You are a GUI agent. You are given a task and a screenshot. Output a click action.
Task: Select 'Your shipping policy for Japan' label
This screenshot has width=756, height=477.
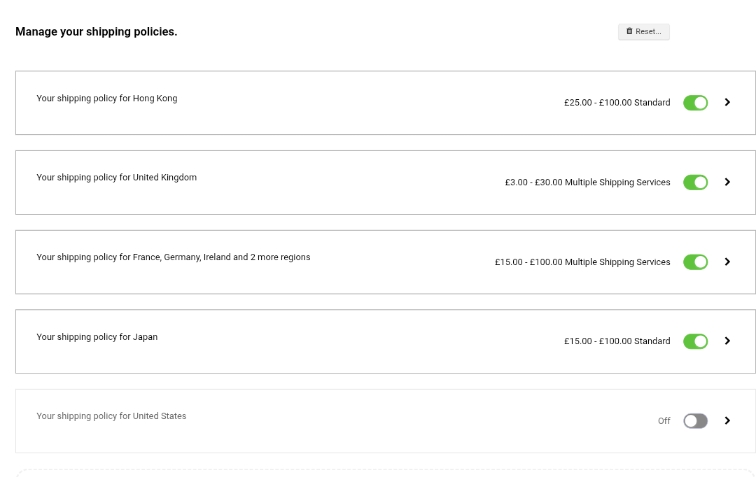(x=97, y=337)
